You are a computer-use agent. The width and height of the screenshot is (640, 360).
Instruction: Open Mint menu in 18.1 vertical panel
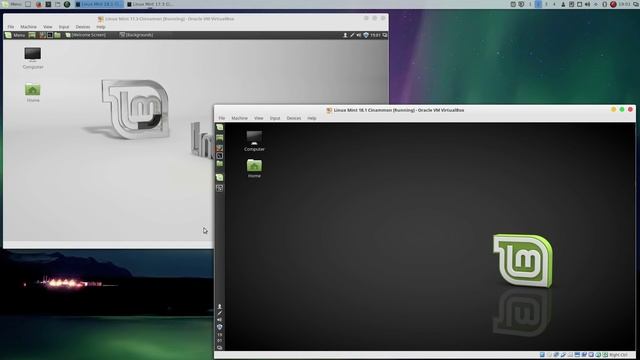pos(220,127)
